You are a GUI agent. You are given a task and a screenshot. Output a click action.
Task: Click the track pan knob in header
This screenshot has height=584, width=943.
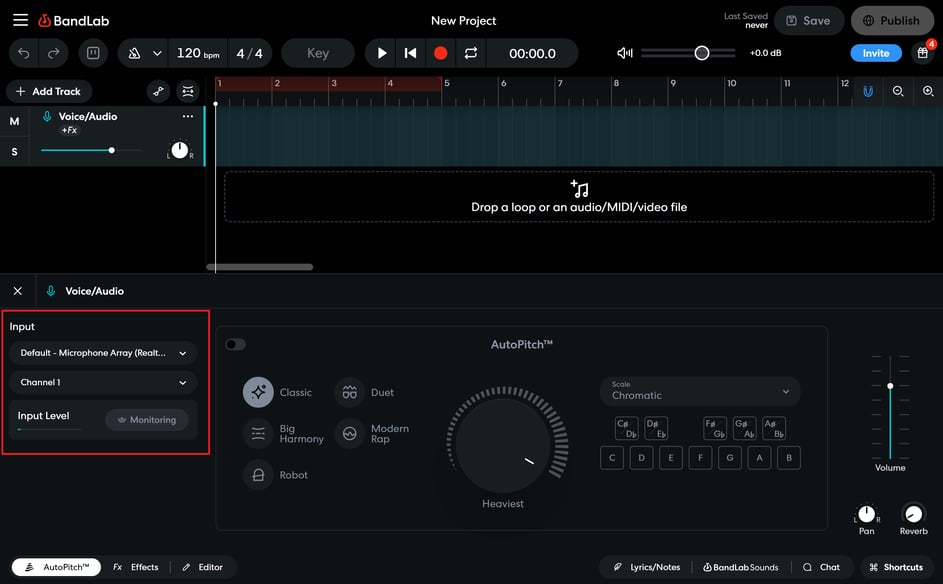click(x=180, y=150)
